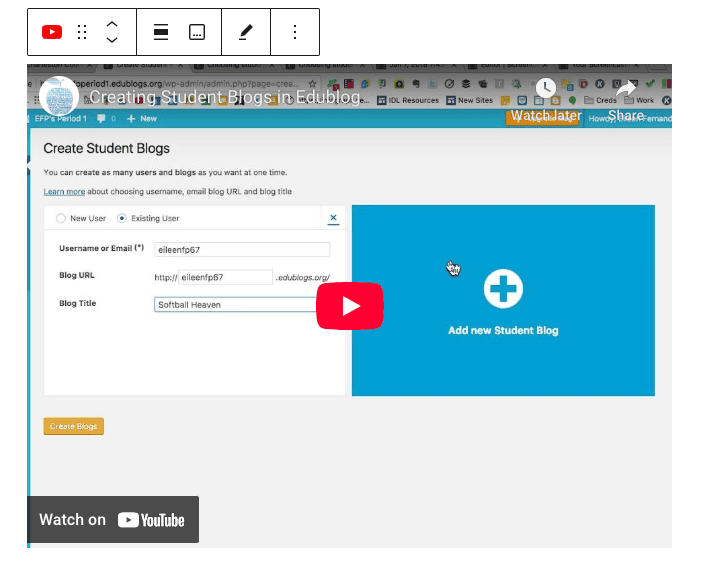Viewport: 712px width, 569px height.
Task: Click the YouTube block type icon
Action: (52, 32)
